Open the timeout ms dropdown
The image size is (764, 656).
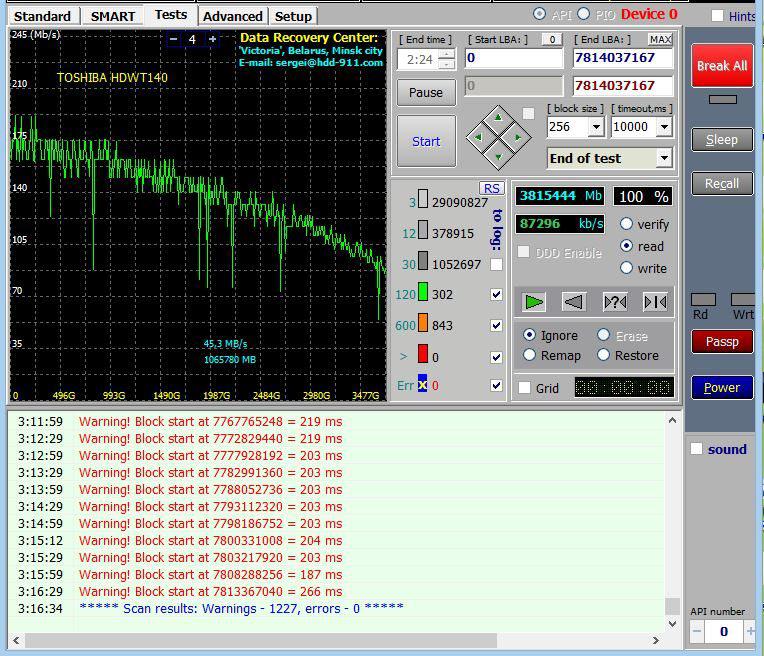point(664,127)
